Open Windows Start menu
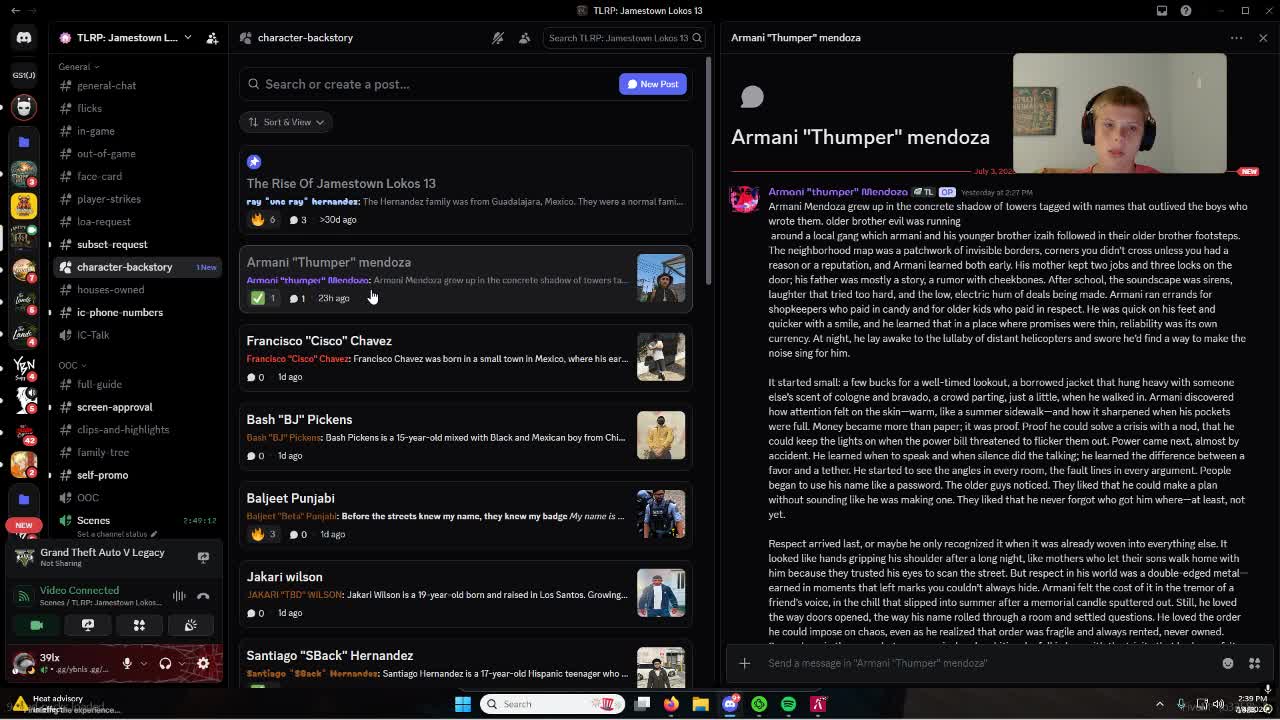The width and height of the screenshot is (1280, 720). (463, 704)
